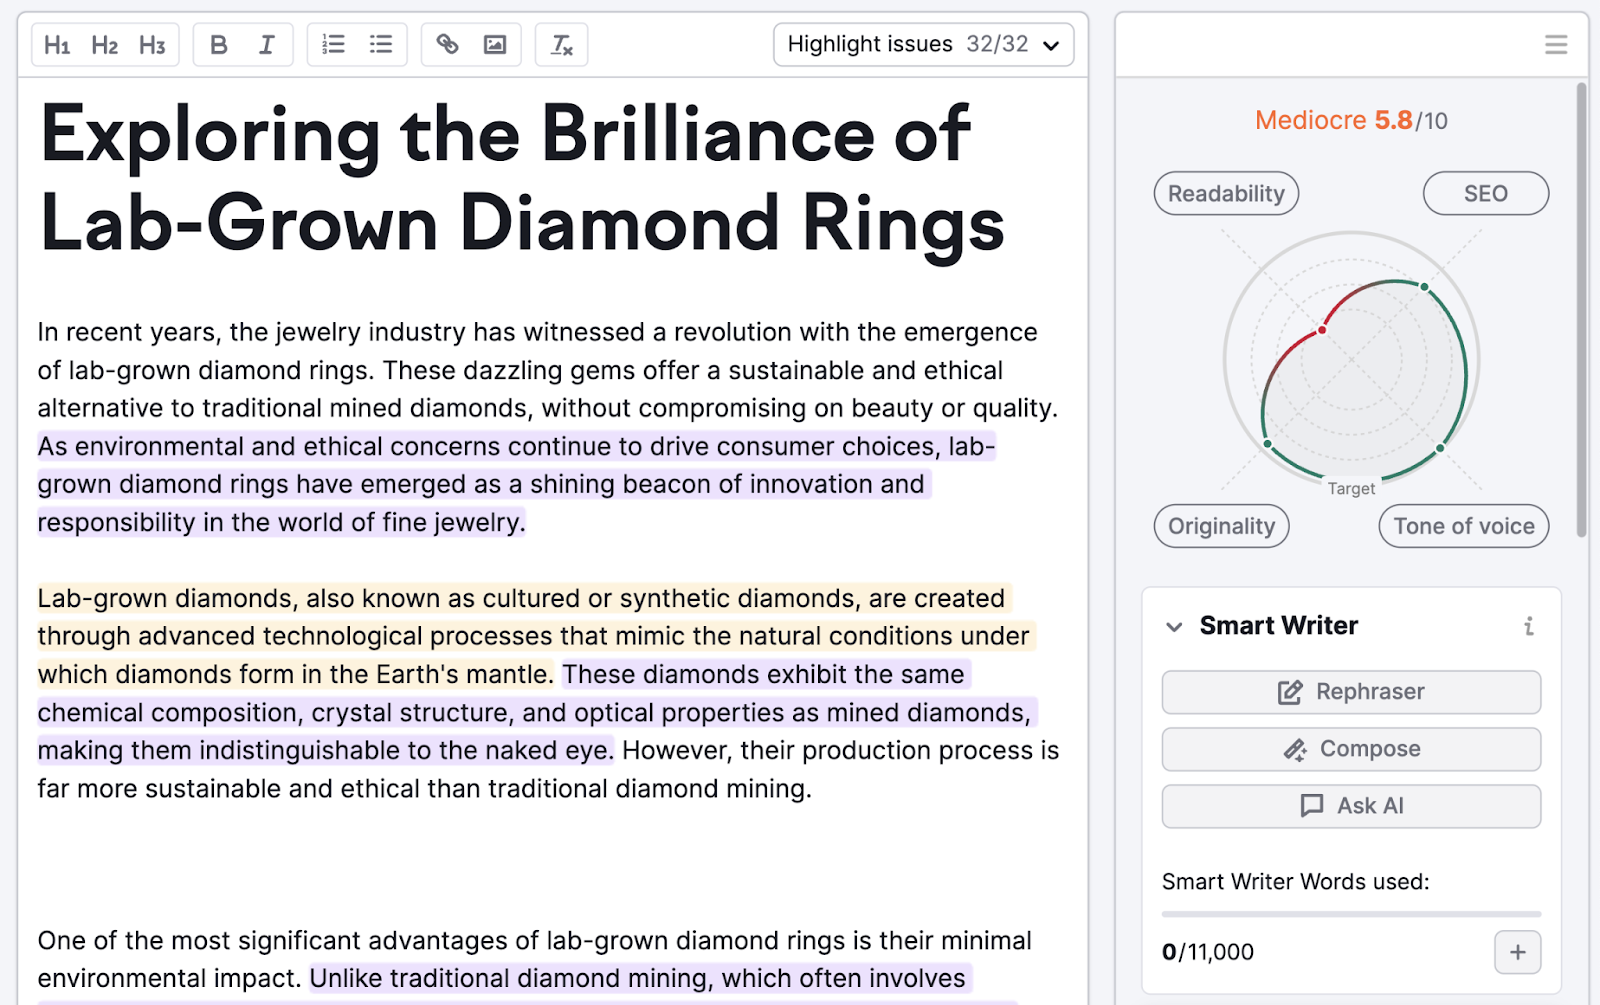Image resolution: width=1600 pixels, height=1005 pixels.
Task: Show Smart Writer info tooltip
Action: click(x=1528, y=627)
